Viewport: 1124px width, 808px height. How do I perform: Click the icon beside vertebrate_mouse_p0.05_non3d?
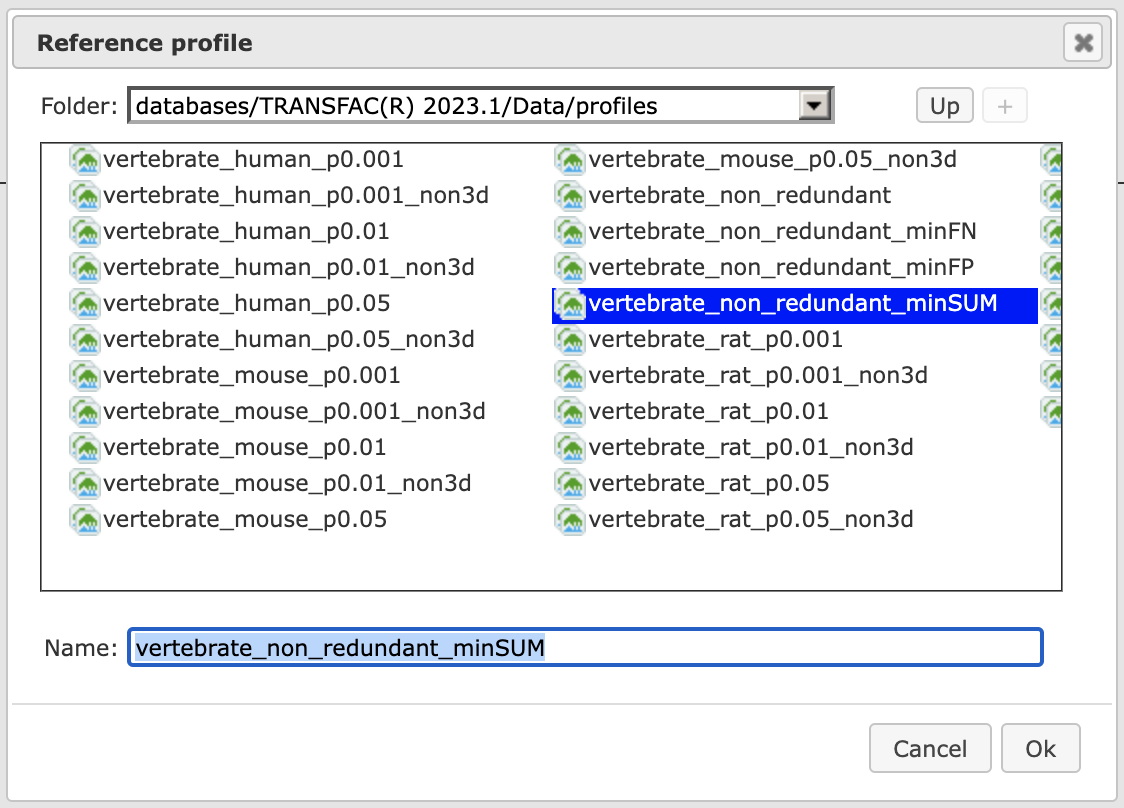[571, 160]
